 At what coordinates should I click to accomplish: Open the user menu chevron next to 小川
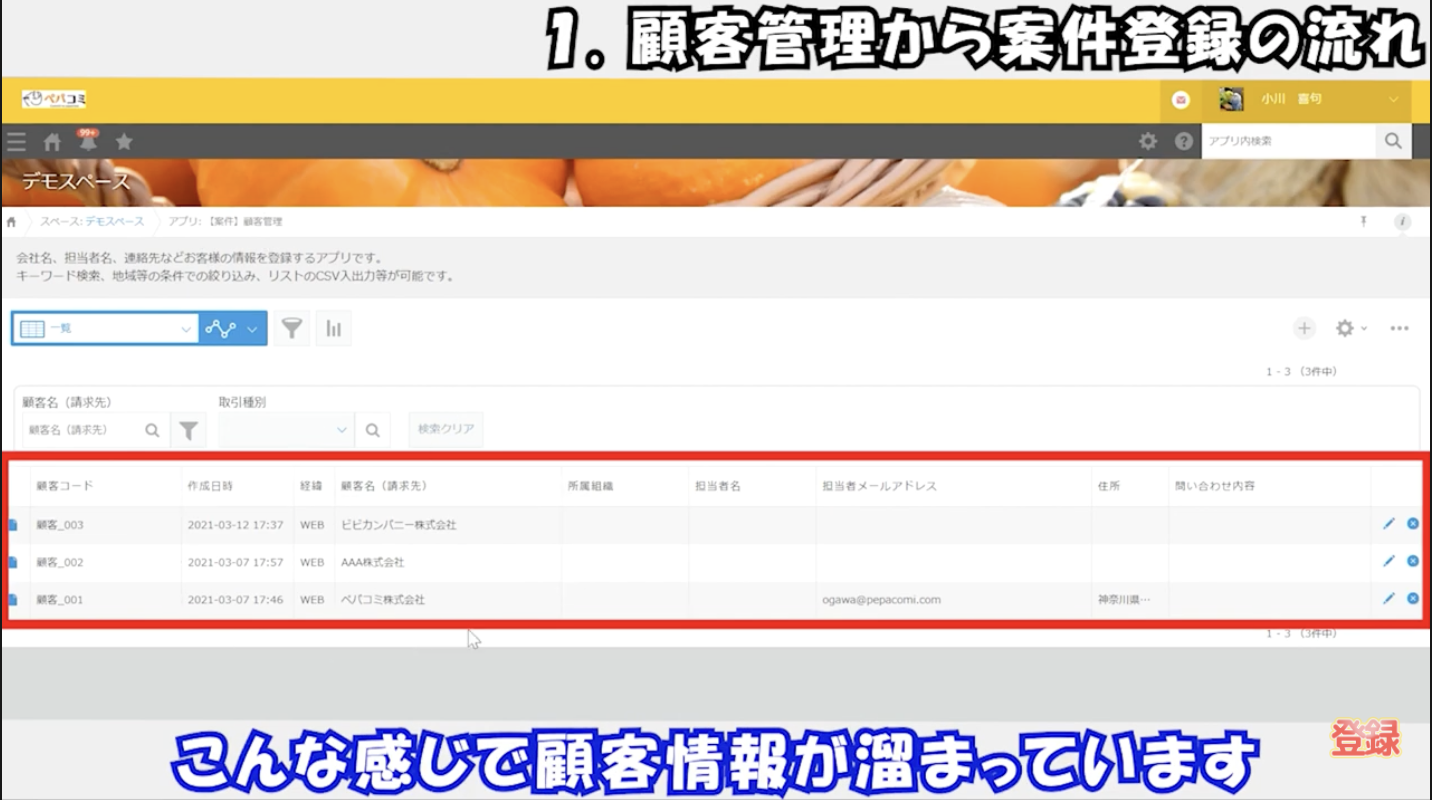[1393, 100]
